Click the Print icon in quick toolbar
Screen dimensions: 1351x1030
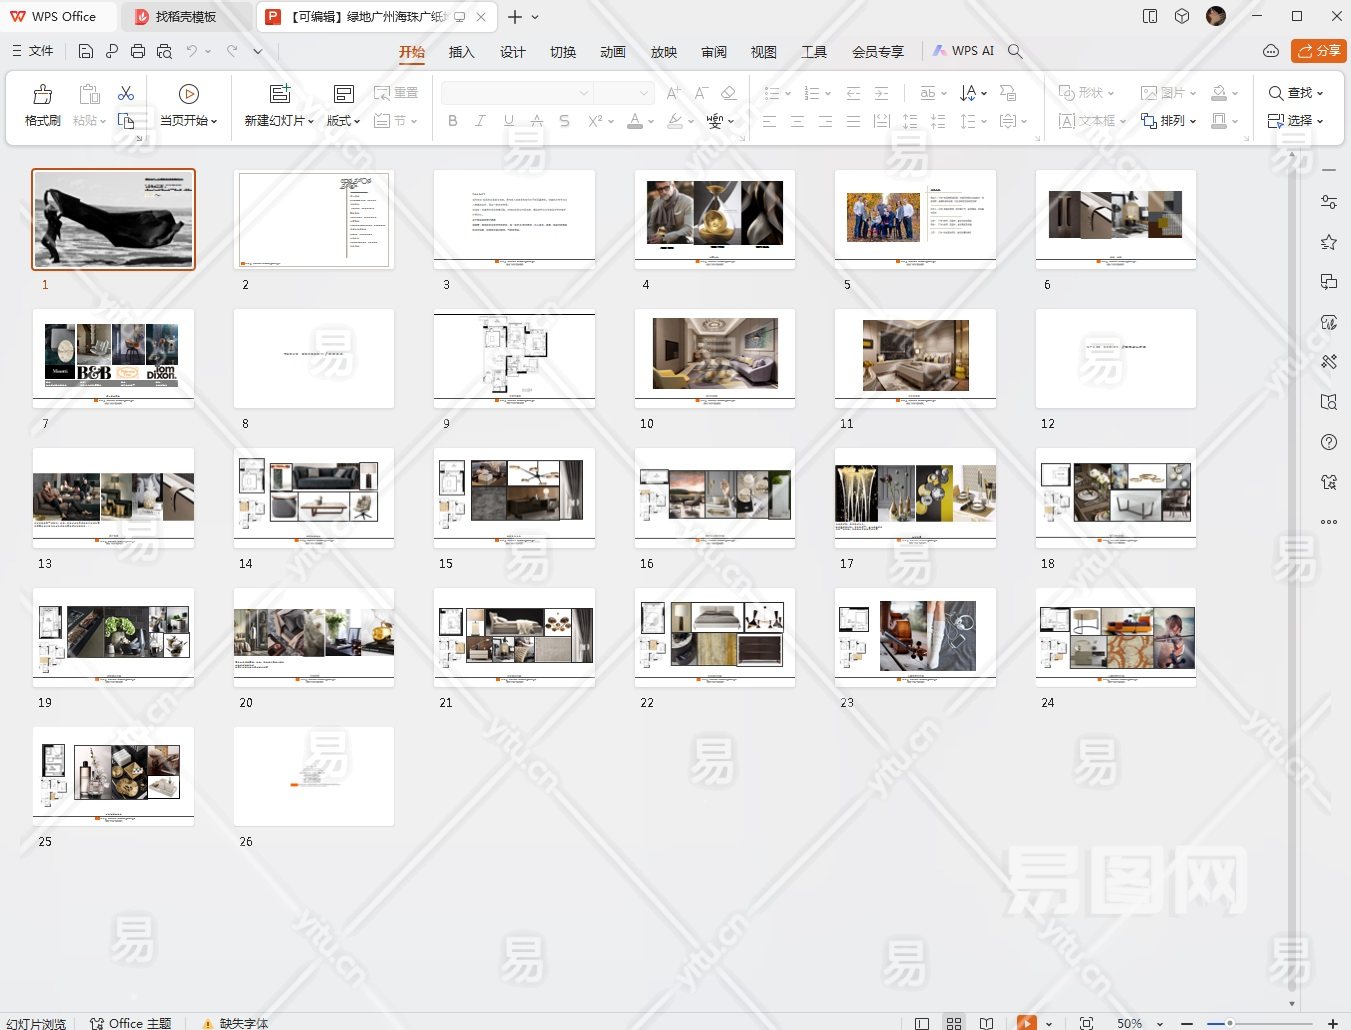[138, 51]
